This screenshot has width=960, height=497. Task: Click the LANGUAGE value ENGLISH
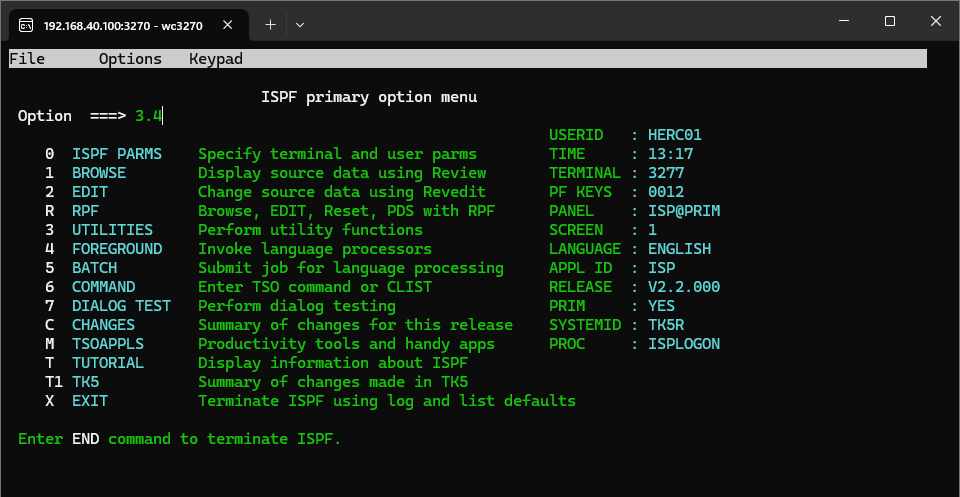pyautogui.click(x=680, y=249)
